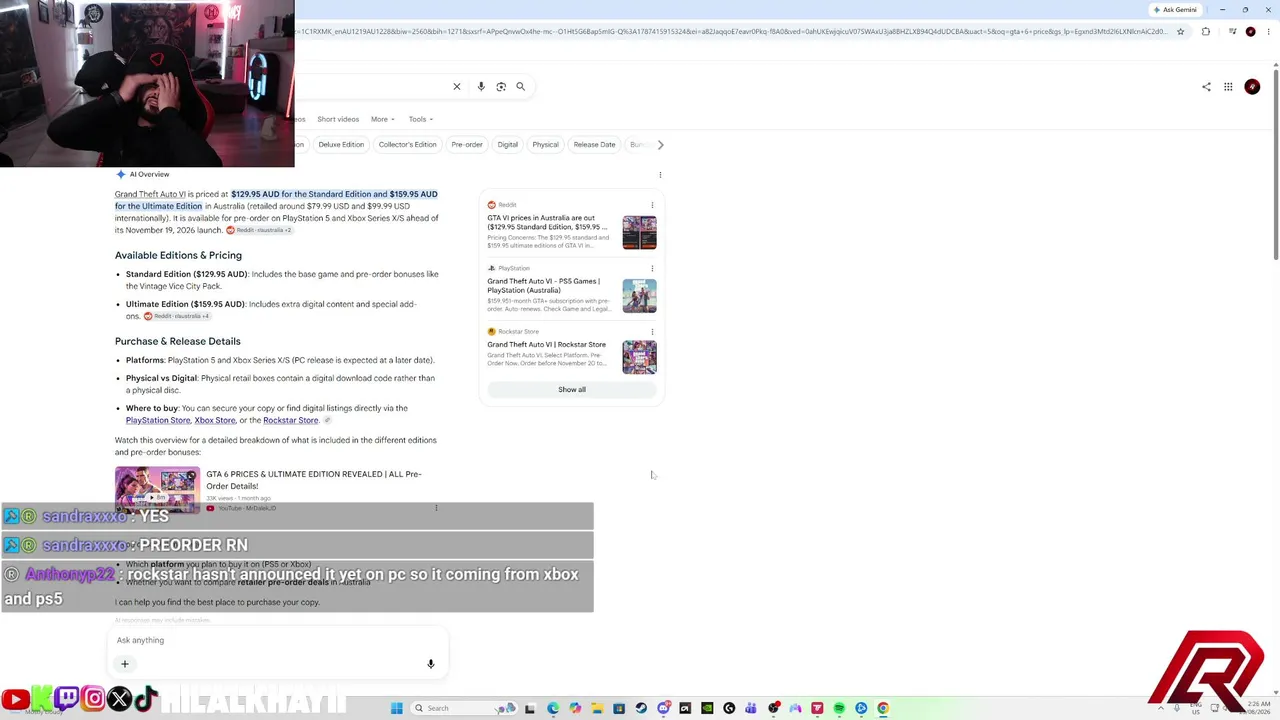The width and height of the screenshot is (1280, 720).
Task: Select the Pre-order filter chip
Action: coord(467,145)
